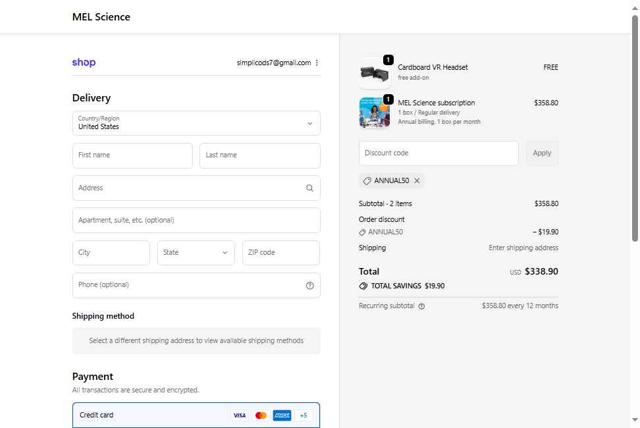Viewport: 640px width, 428px height.
Task: Click the American Express card icon
Action: (282, 415)
